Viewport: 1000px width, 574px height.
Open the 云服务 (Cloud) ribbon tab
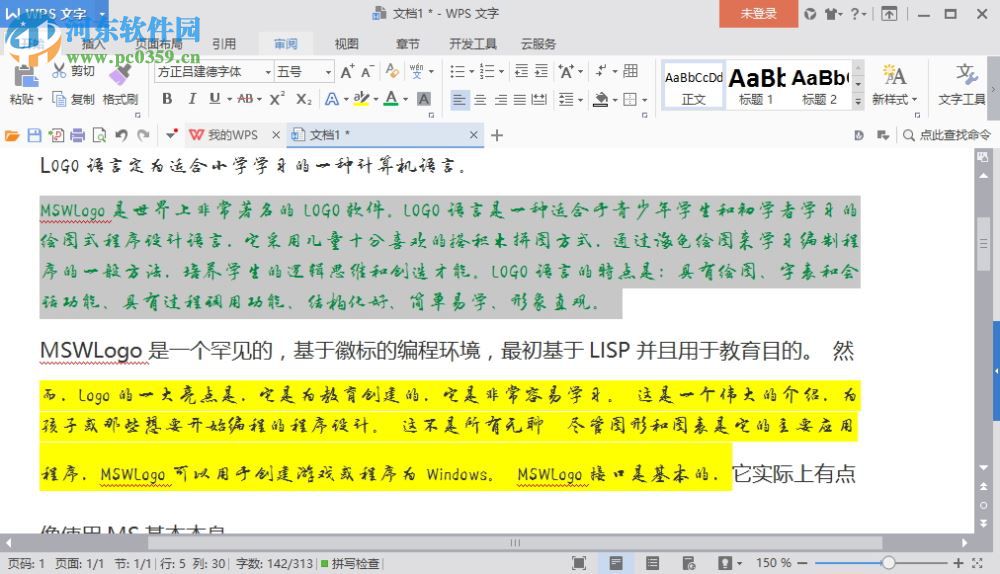(538, 43)
